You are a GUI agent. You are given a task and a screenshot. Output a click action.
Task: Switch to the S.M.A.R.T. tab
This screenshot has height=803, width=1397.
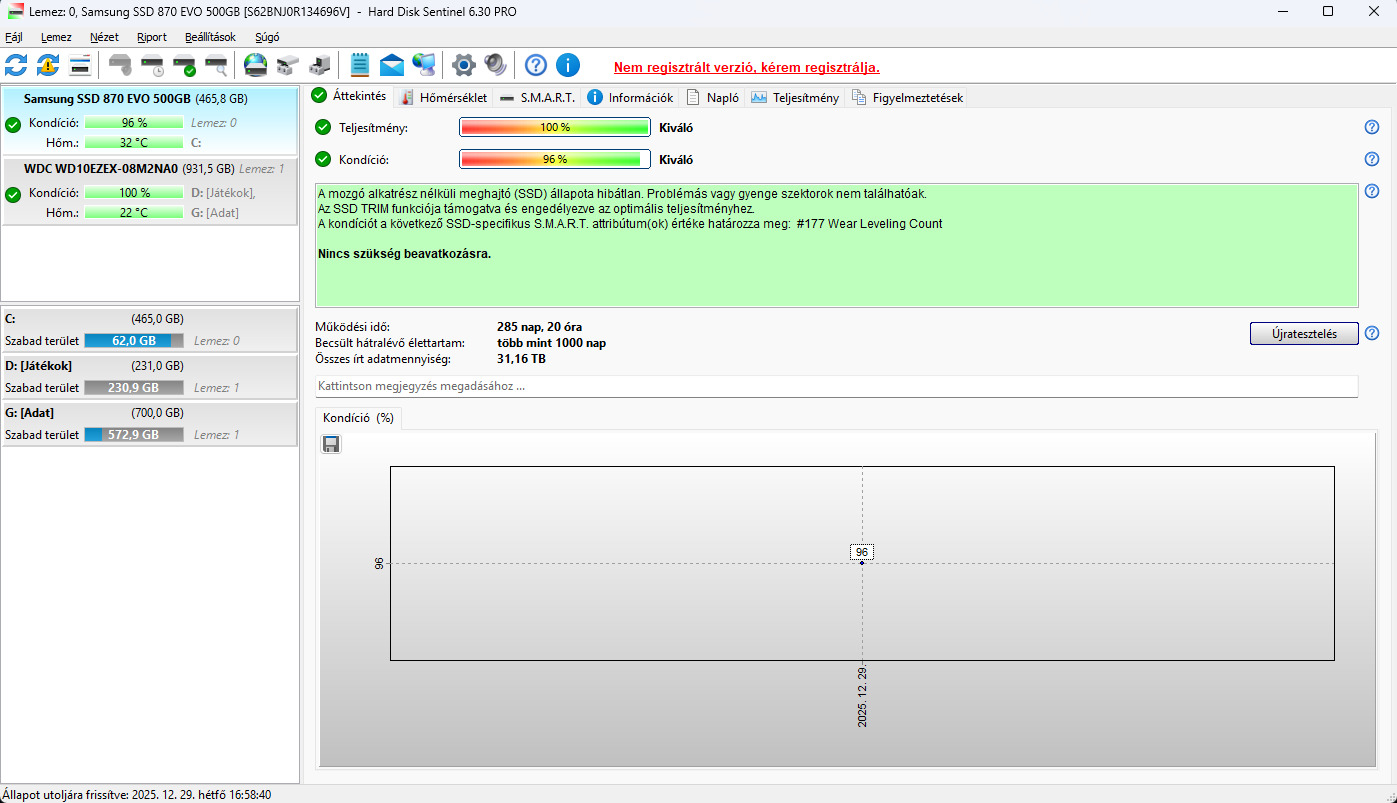coord(538,97)
